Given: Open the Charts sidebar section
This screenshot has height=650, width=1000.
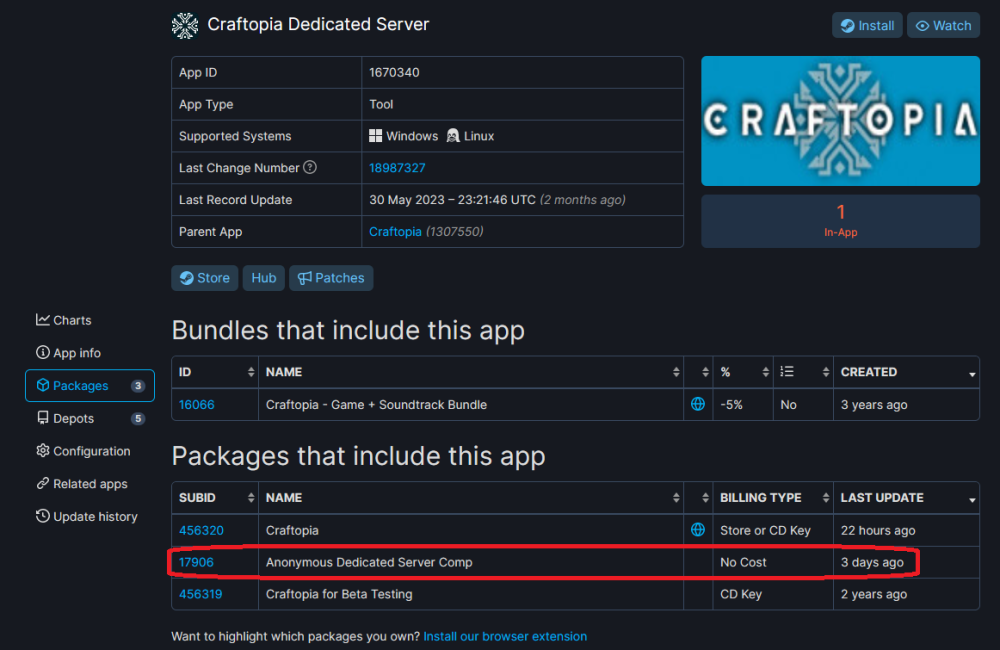Looking at the screenshot, I should pyautogui.click(x=64, y=320).
